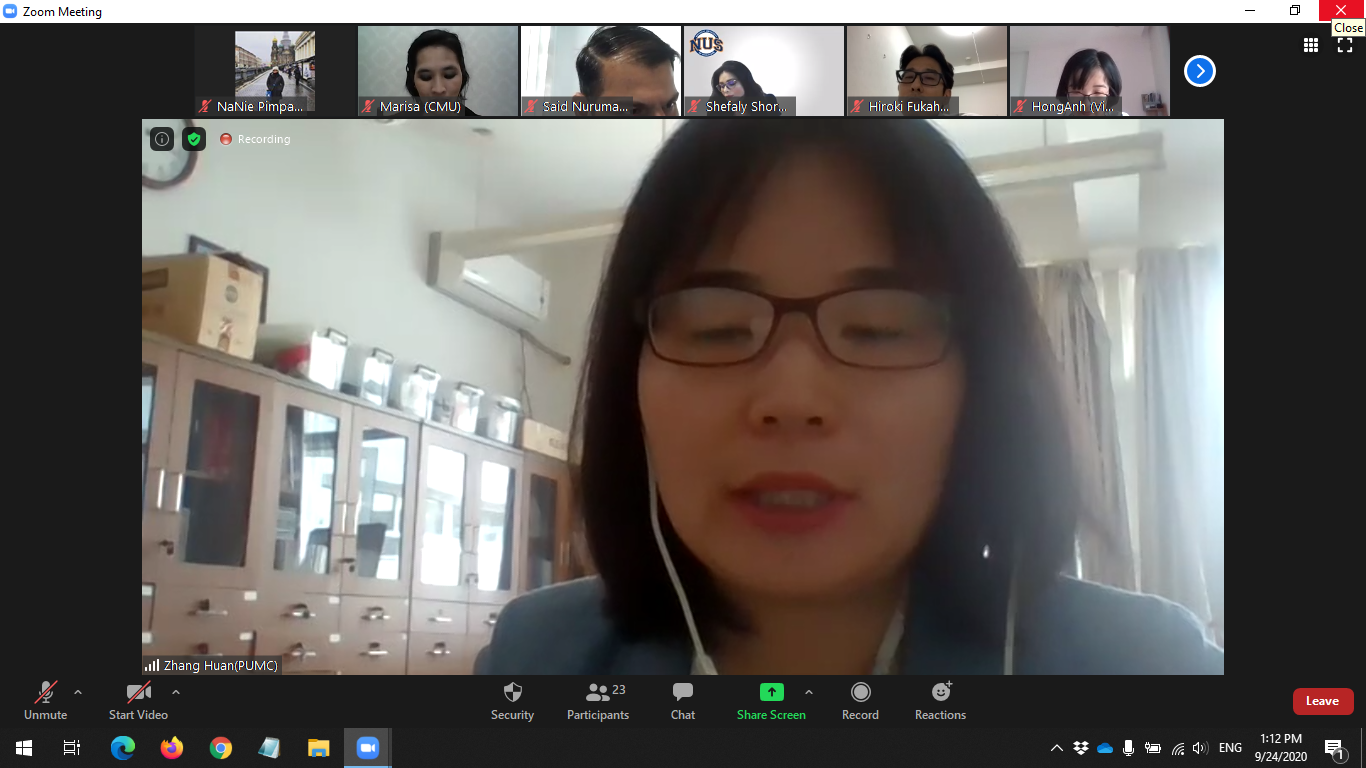Expand share options arrow beside Share Screen

pos(809,692)
